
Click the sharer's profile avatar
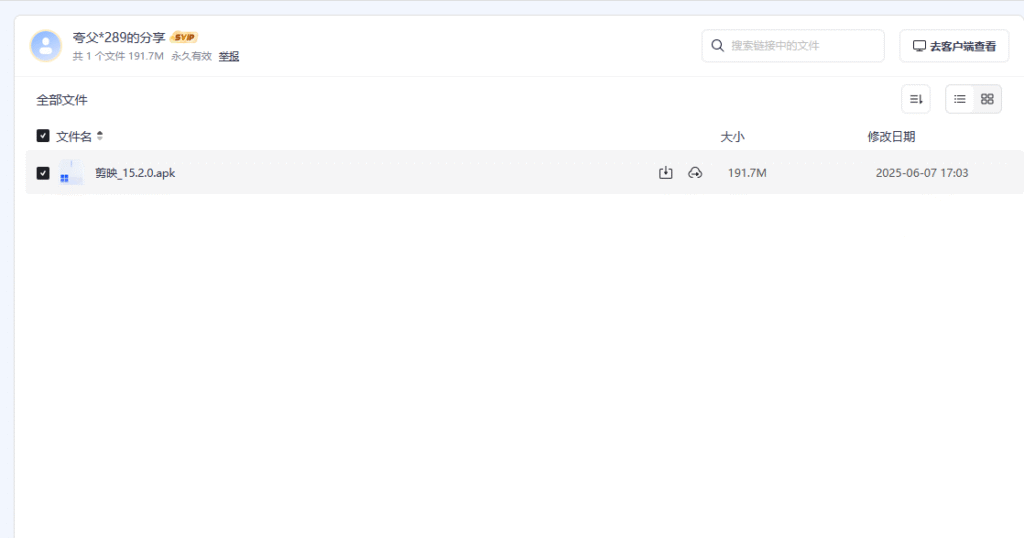coord(45,45)
